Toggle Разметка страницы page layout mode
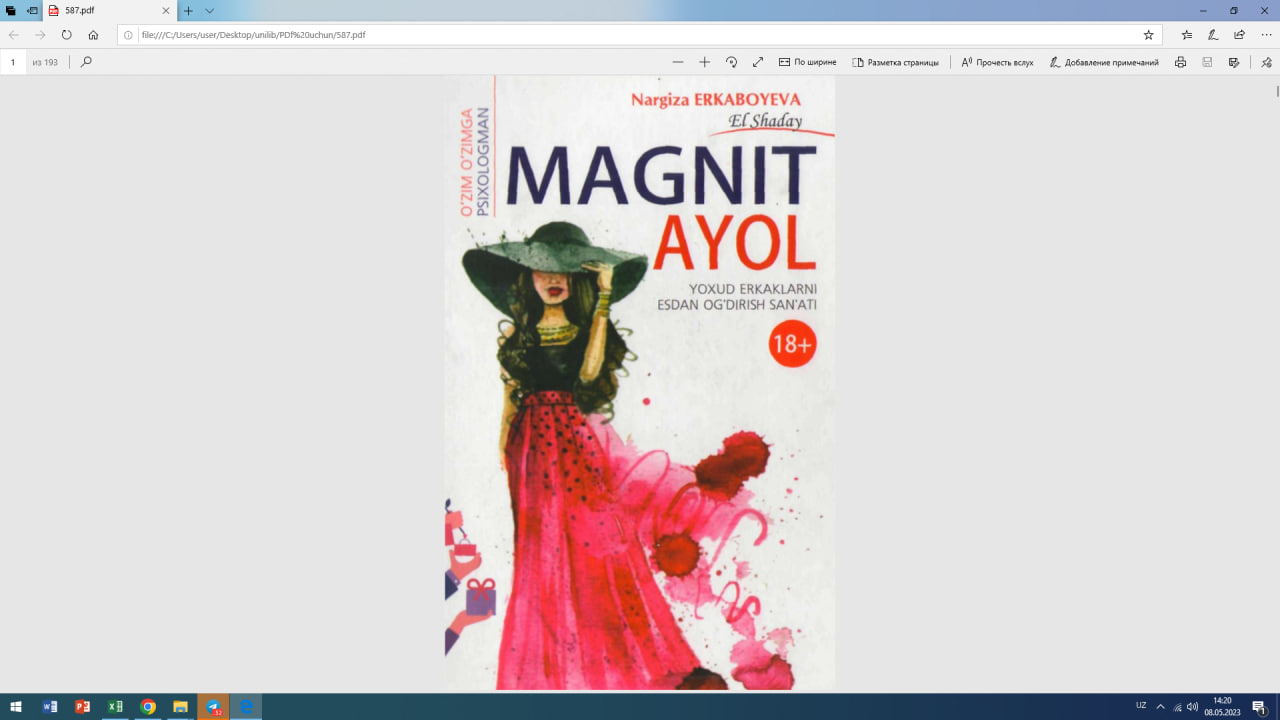This screenshot has height=720, width=1280. click(x=897, y=61)
